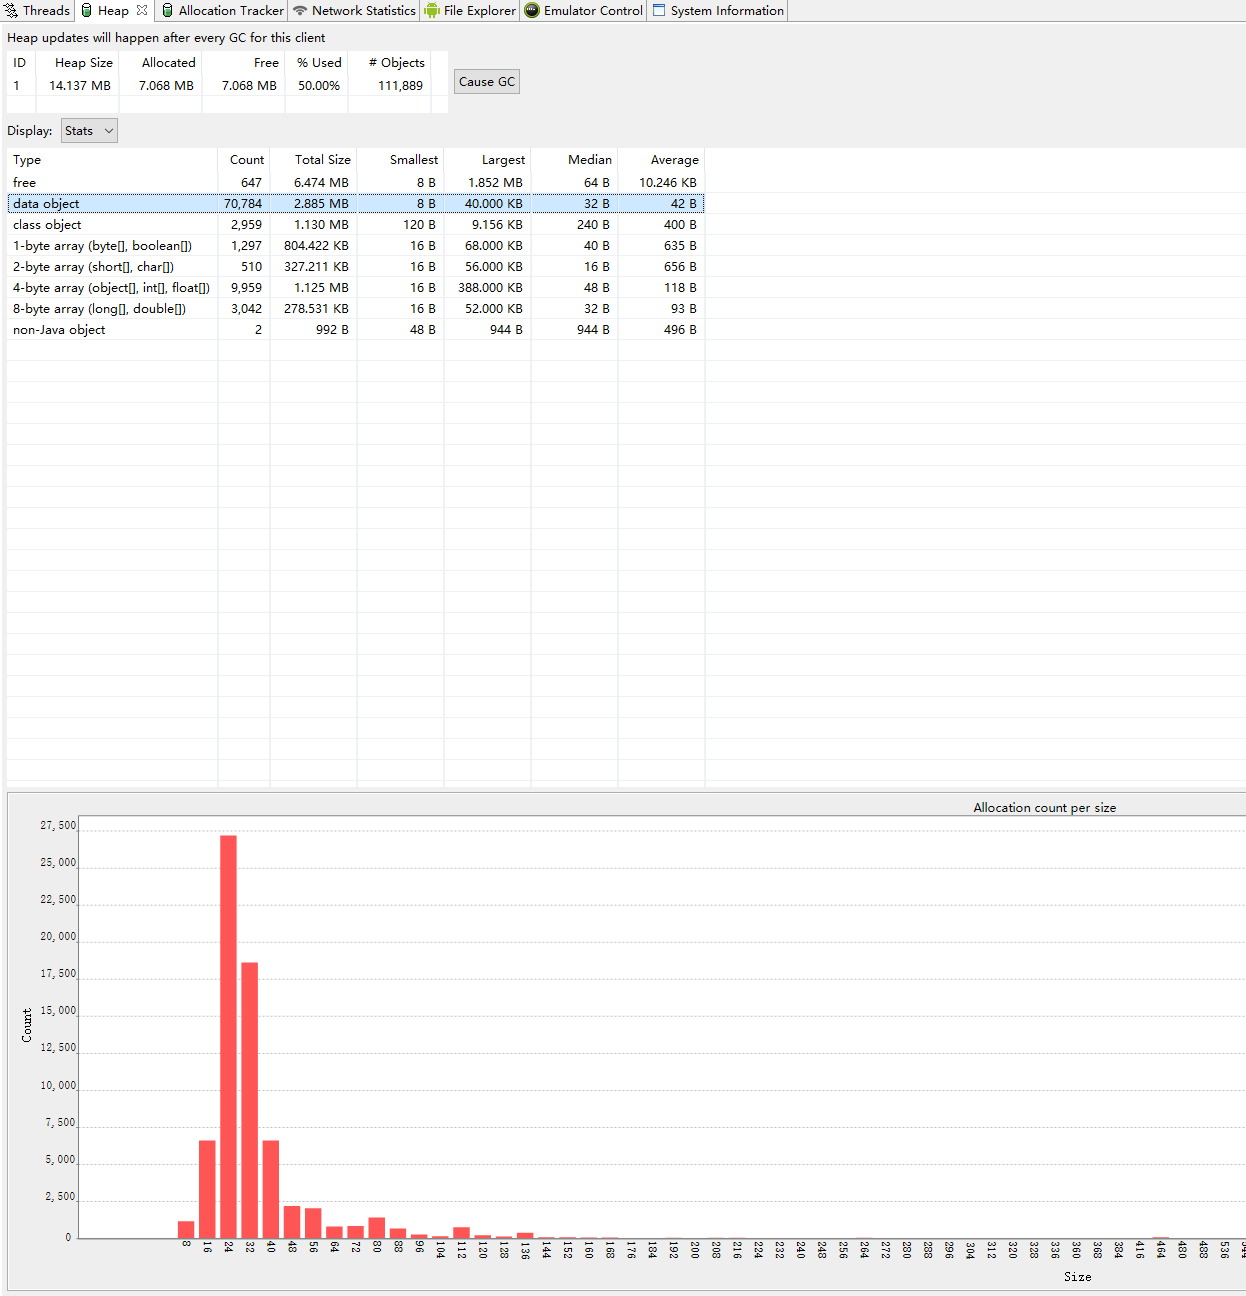Click the File Explorer Android robot icon

coord(430,10)
